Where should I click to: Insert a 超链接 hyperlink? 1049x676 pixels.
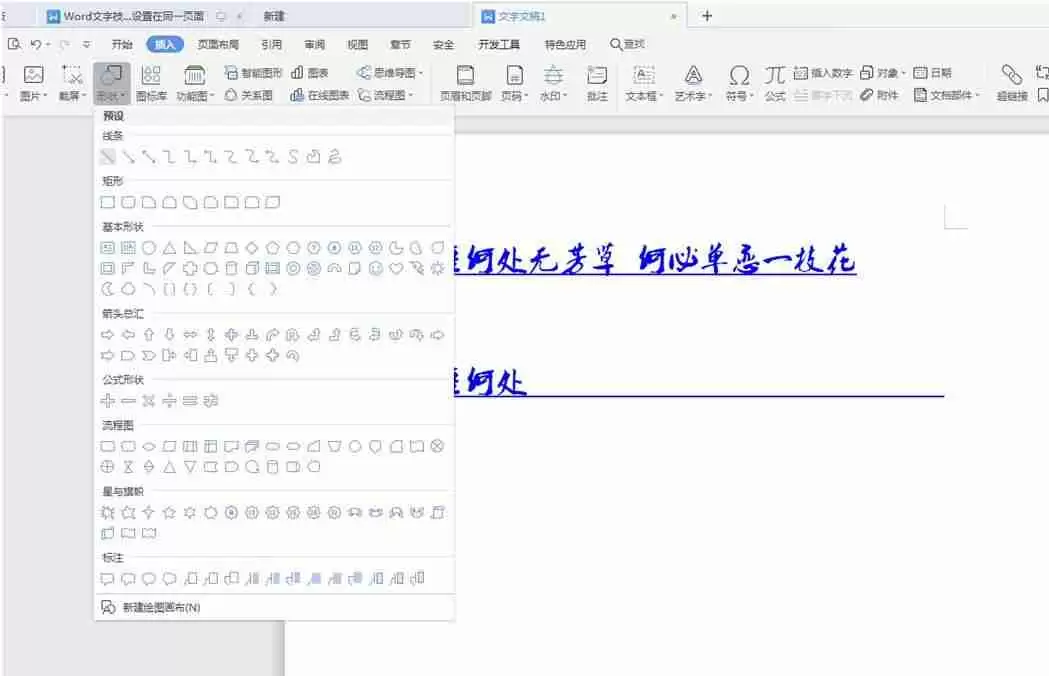[1011, 80]
